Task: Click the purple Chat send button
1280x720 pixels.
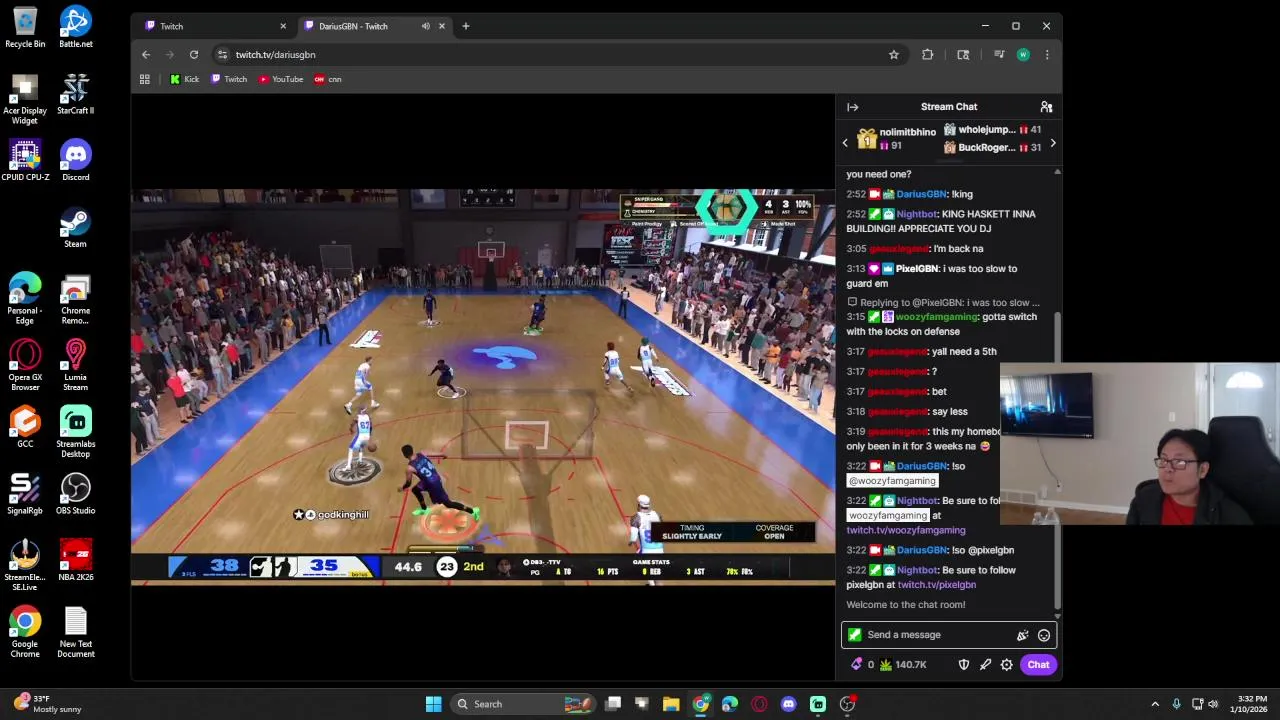Action: [1038, 665]
